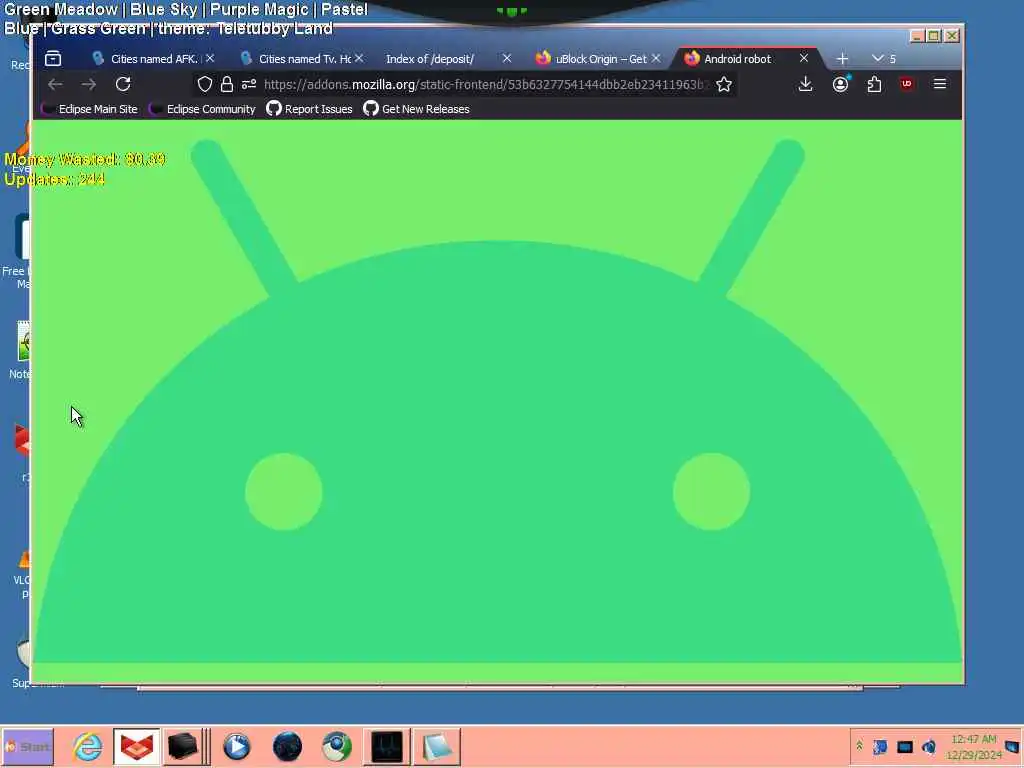Open the Report Issues bookmark
Screen dimensions: 1024x768
click(x=310, y=109)
